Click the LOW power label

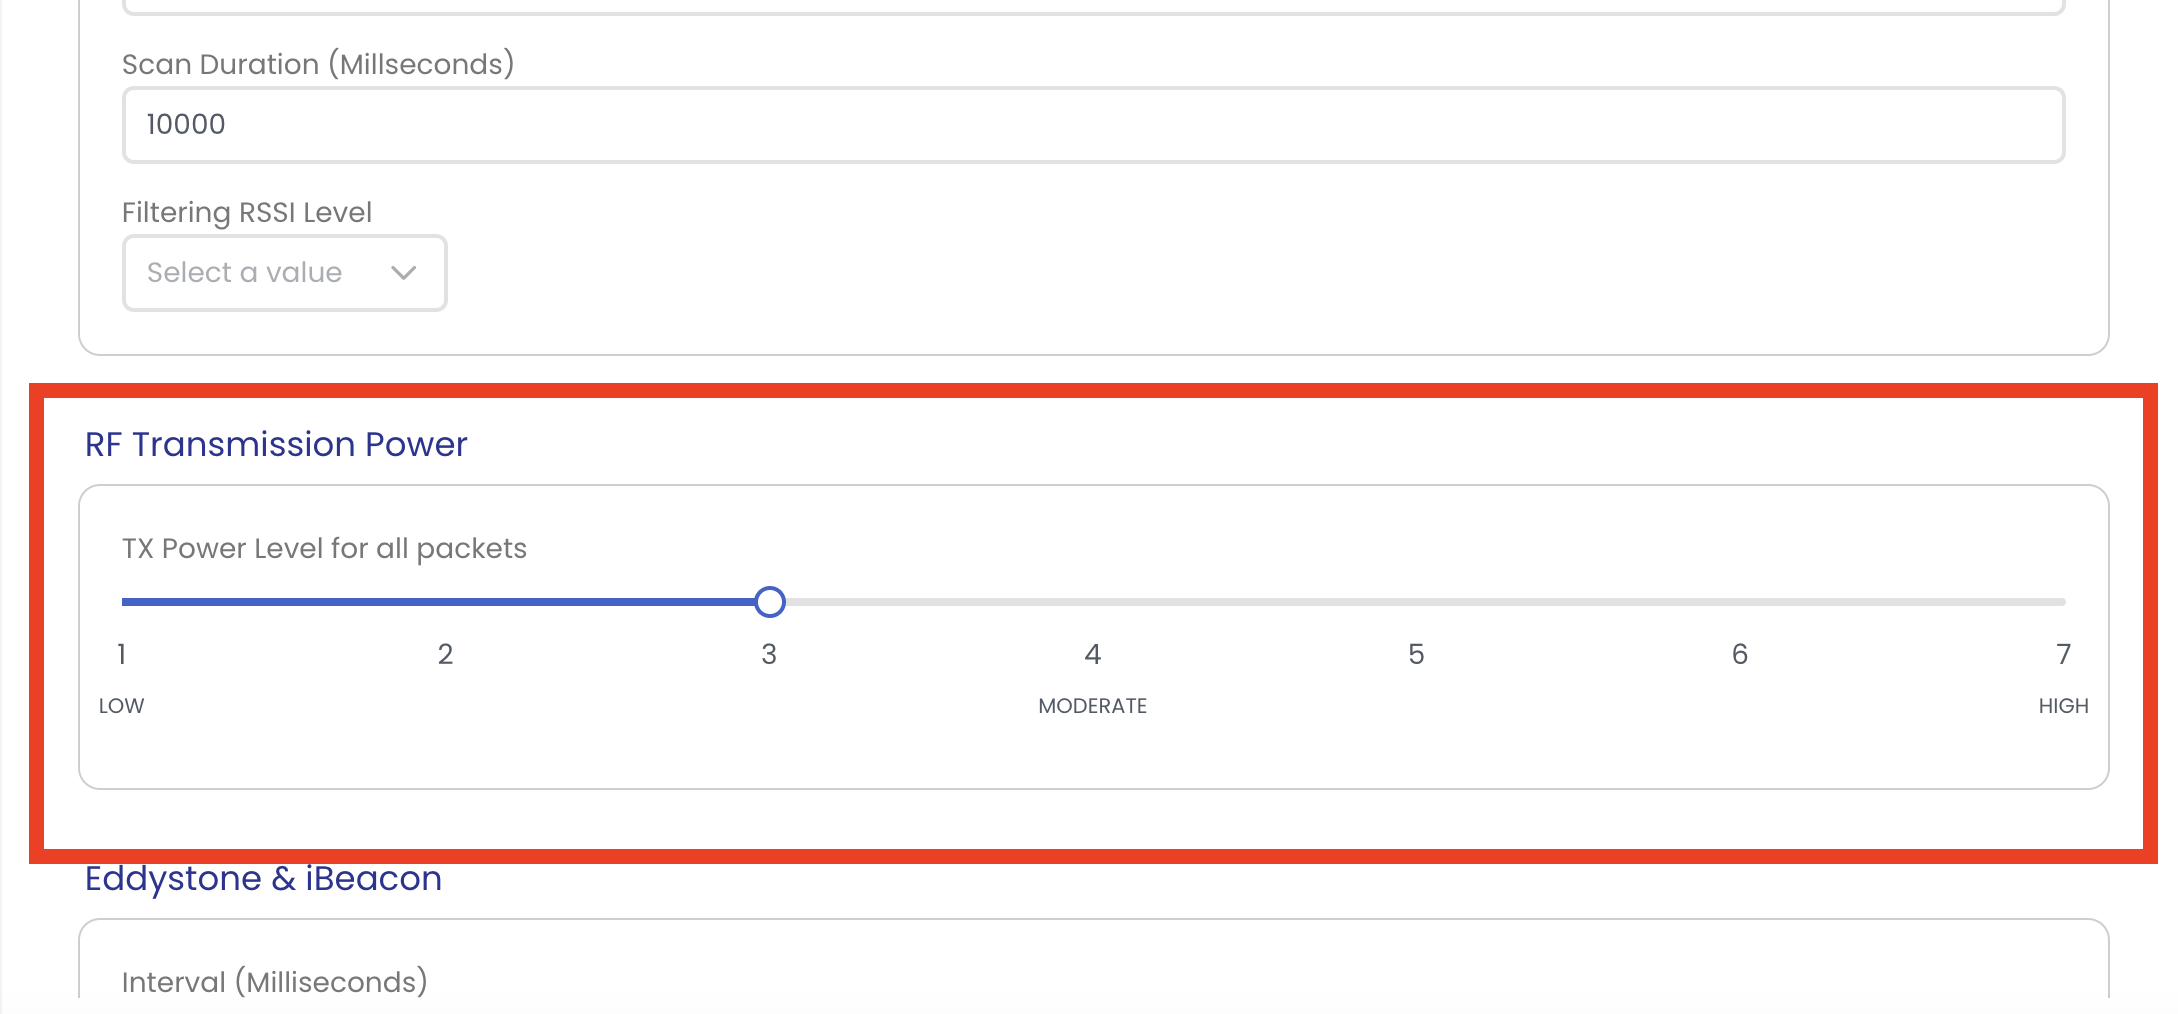point(122,706)
